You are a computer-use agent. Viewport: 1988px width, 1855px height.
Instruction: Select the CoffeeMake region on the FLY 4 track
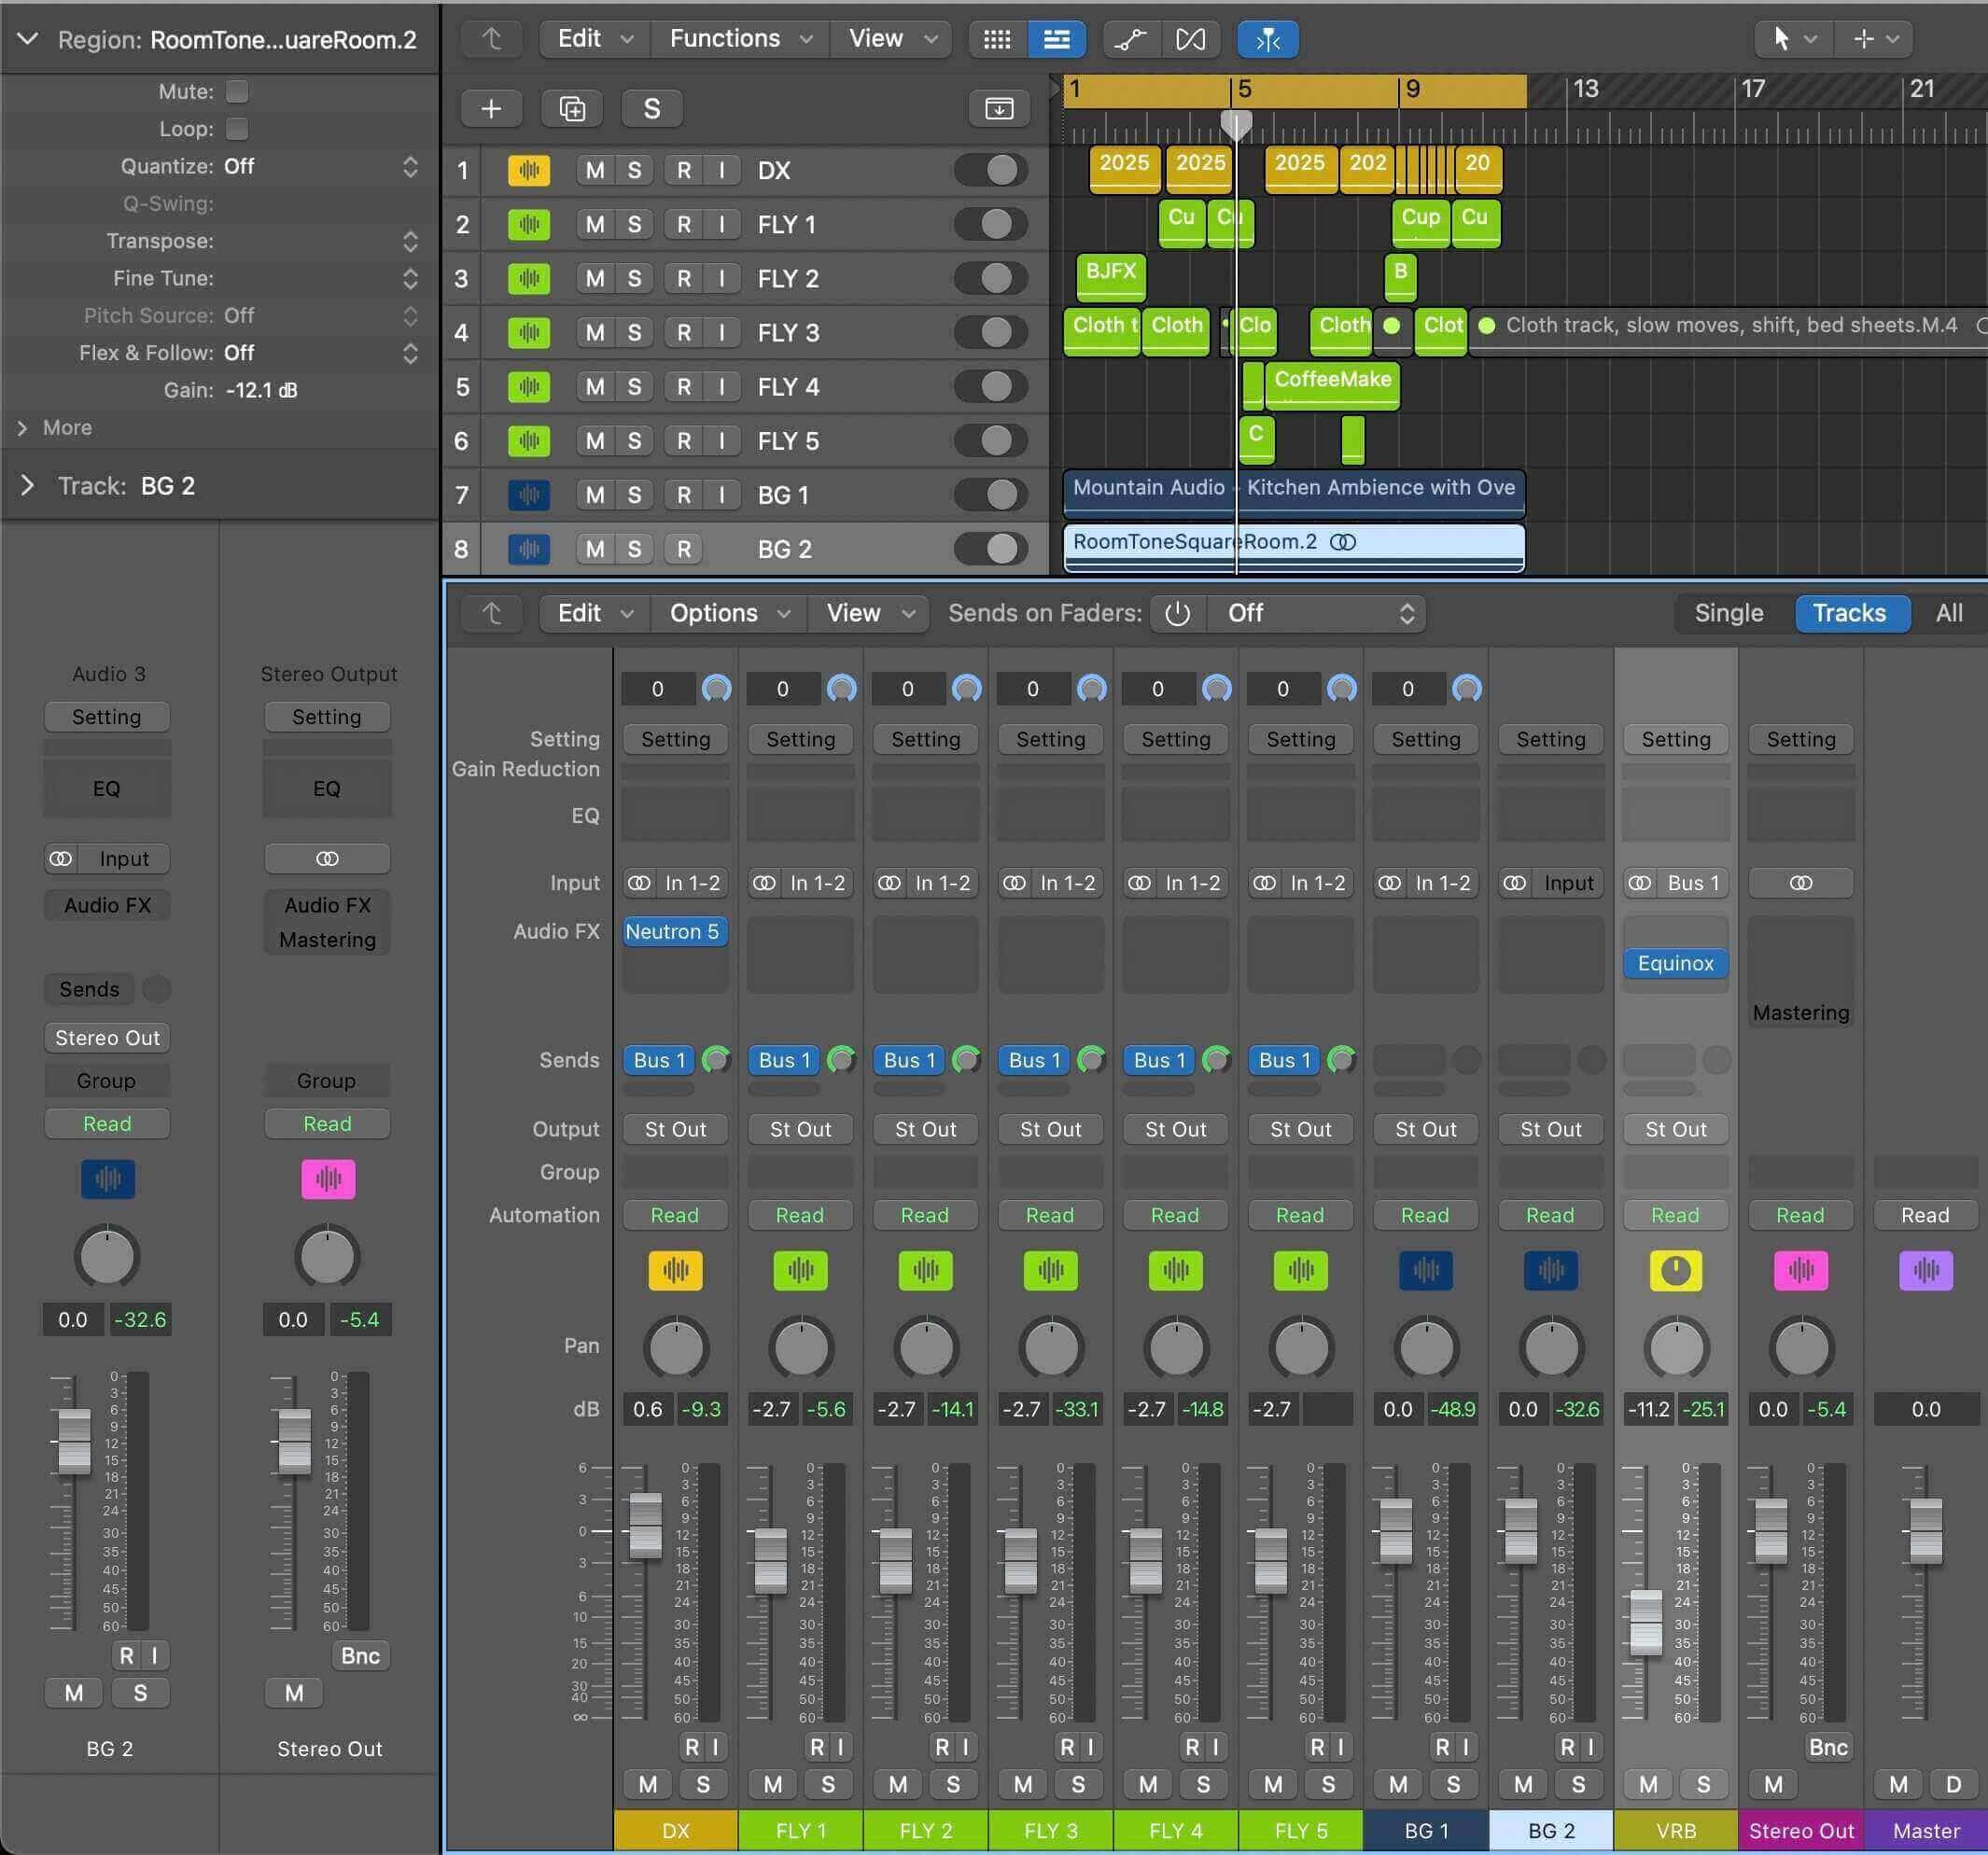click(1332, 385)
